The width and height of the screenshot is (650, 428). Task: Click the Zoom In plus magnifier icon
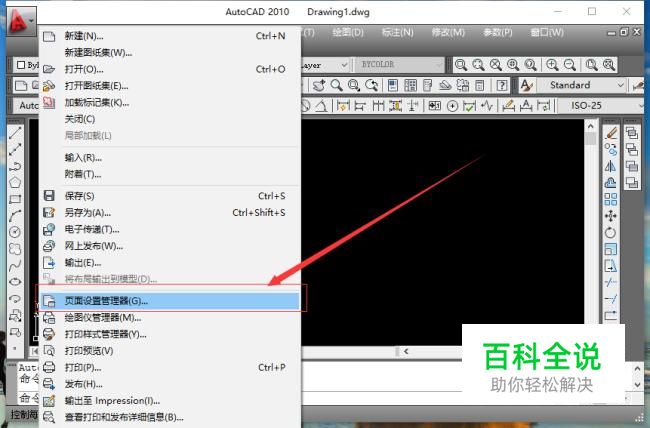tap(552, 65)
